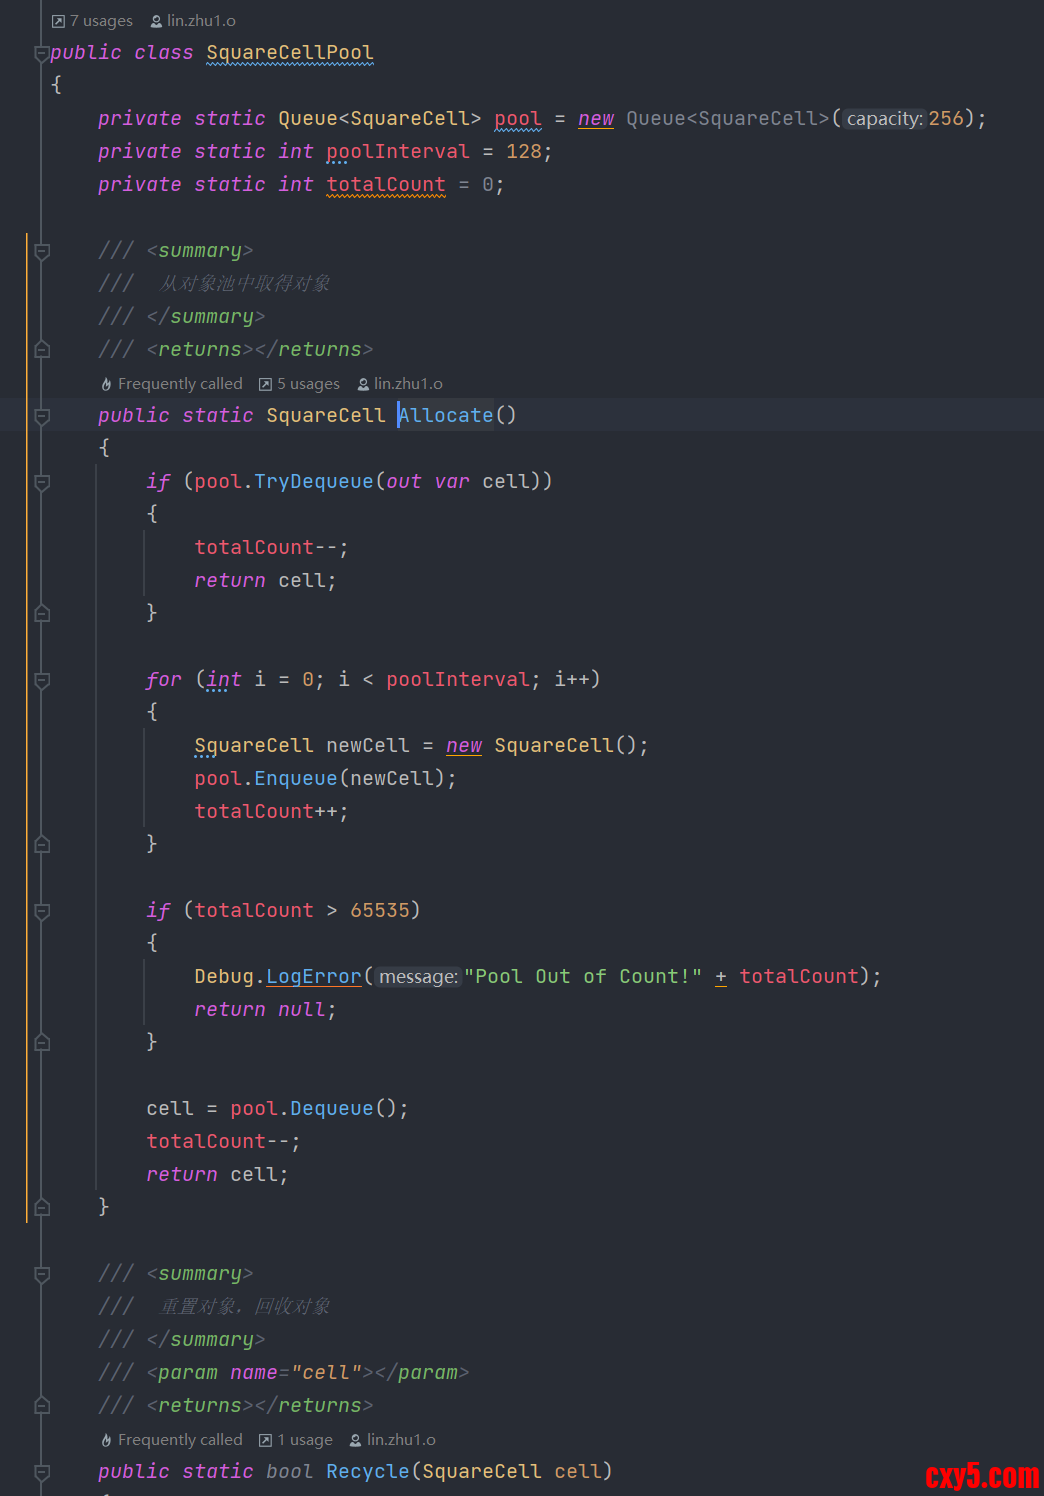This screenshot has width=1044, height=1496.
Task: Click the "message:" parameter hint in LogError
Action: point(418,977)
